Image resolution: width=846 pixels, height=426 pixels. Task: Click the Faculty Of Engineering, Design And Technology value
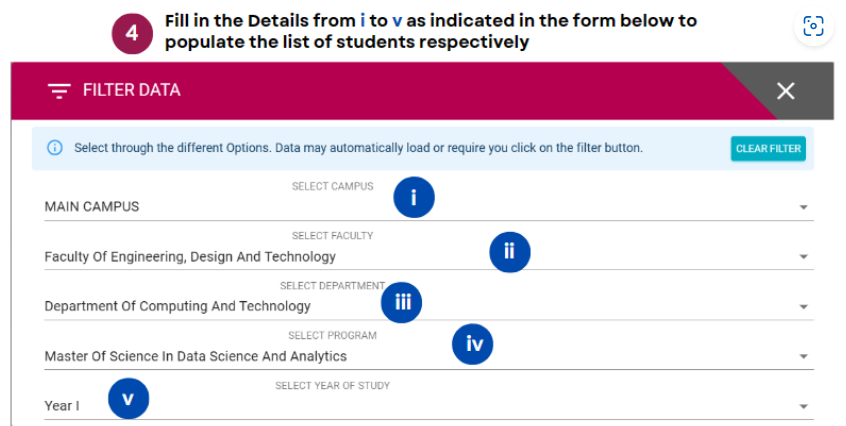tap(190, 257)
